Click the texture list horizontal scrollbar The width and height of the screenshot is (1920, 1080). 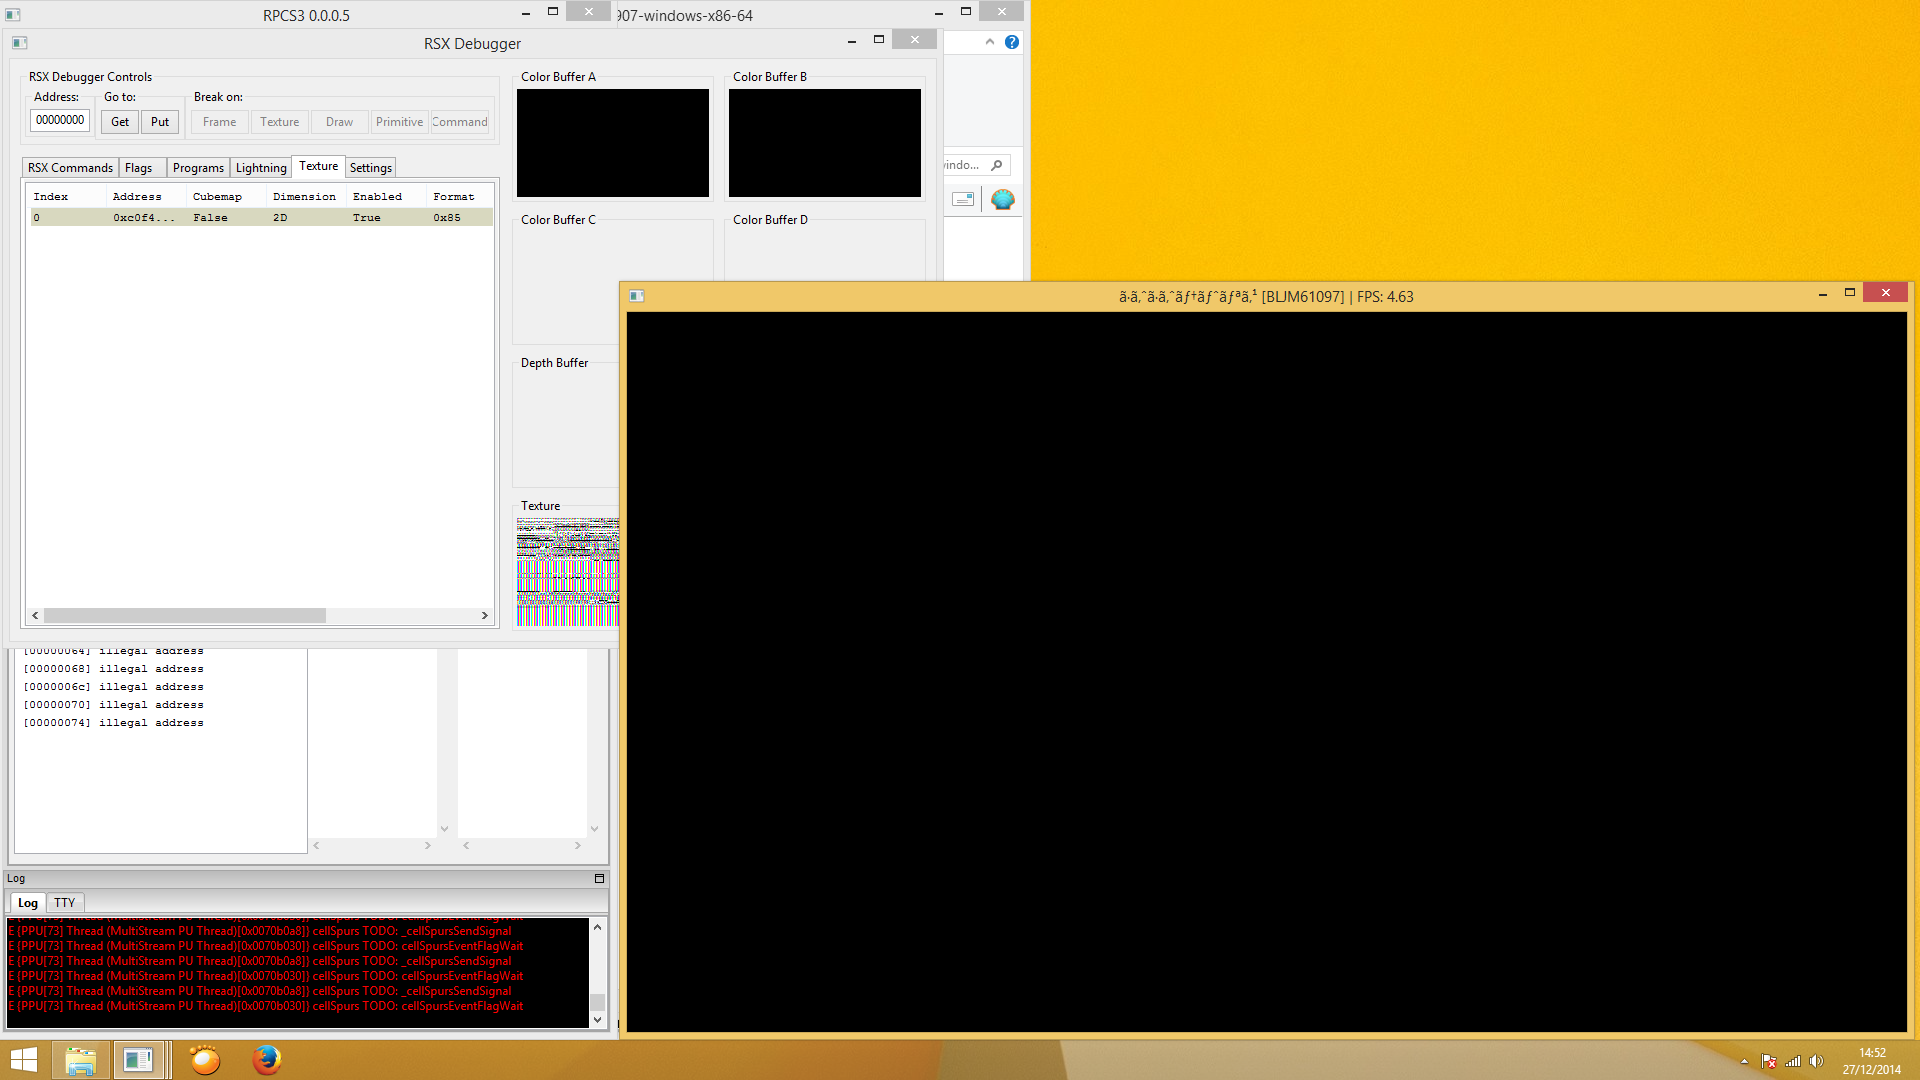[185, 615]
